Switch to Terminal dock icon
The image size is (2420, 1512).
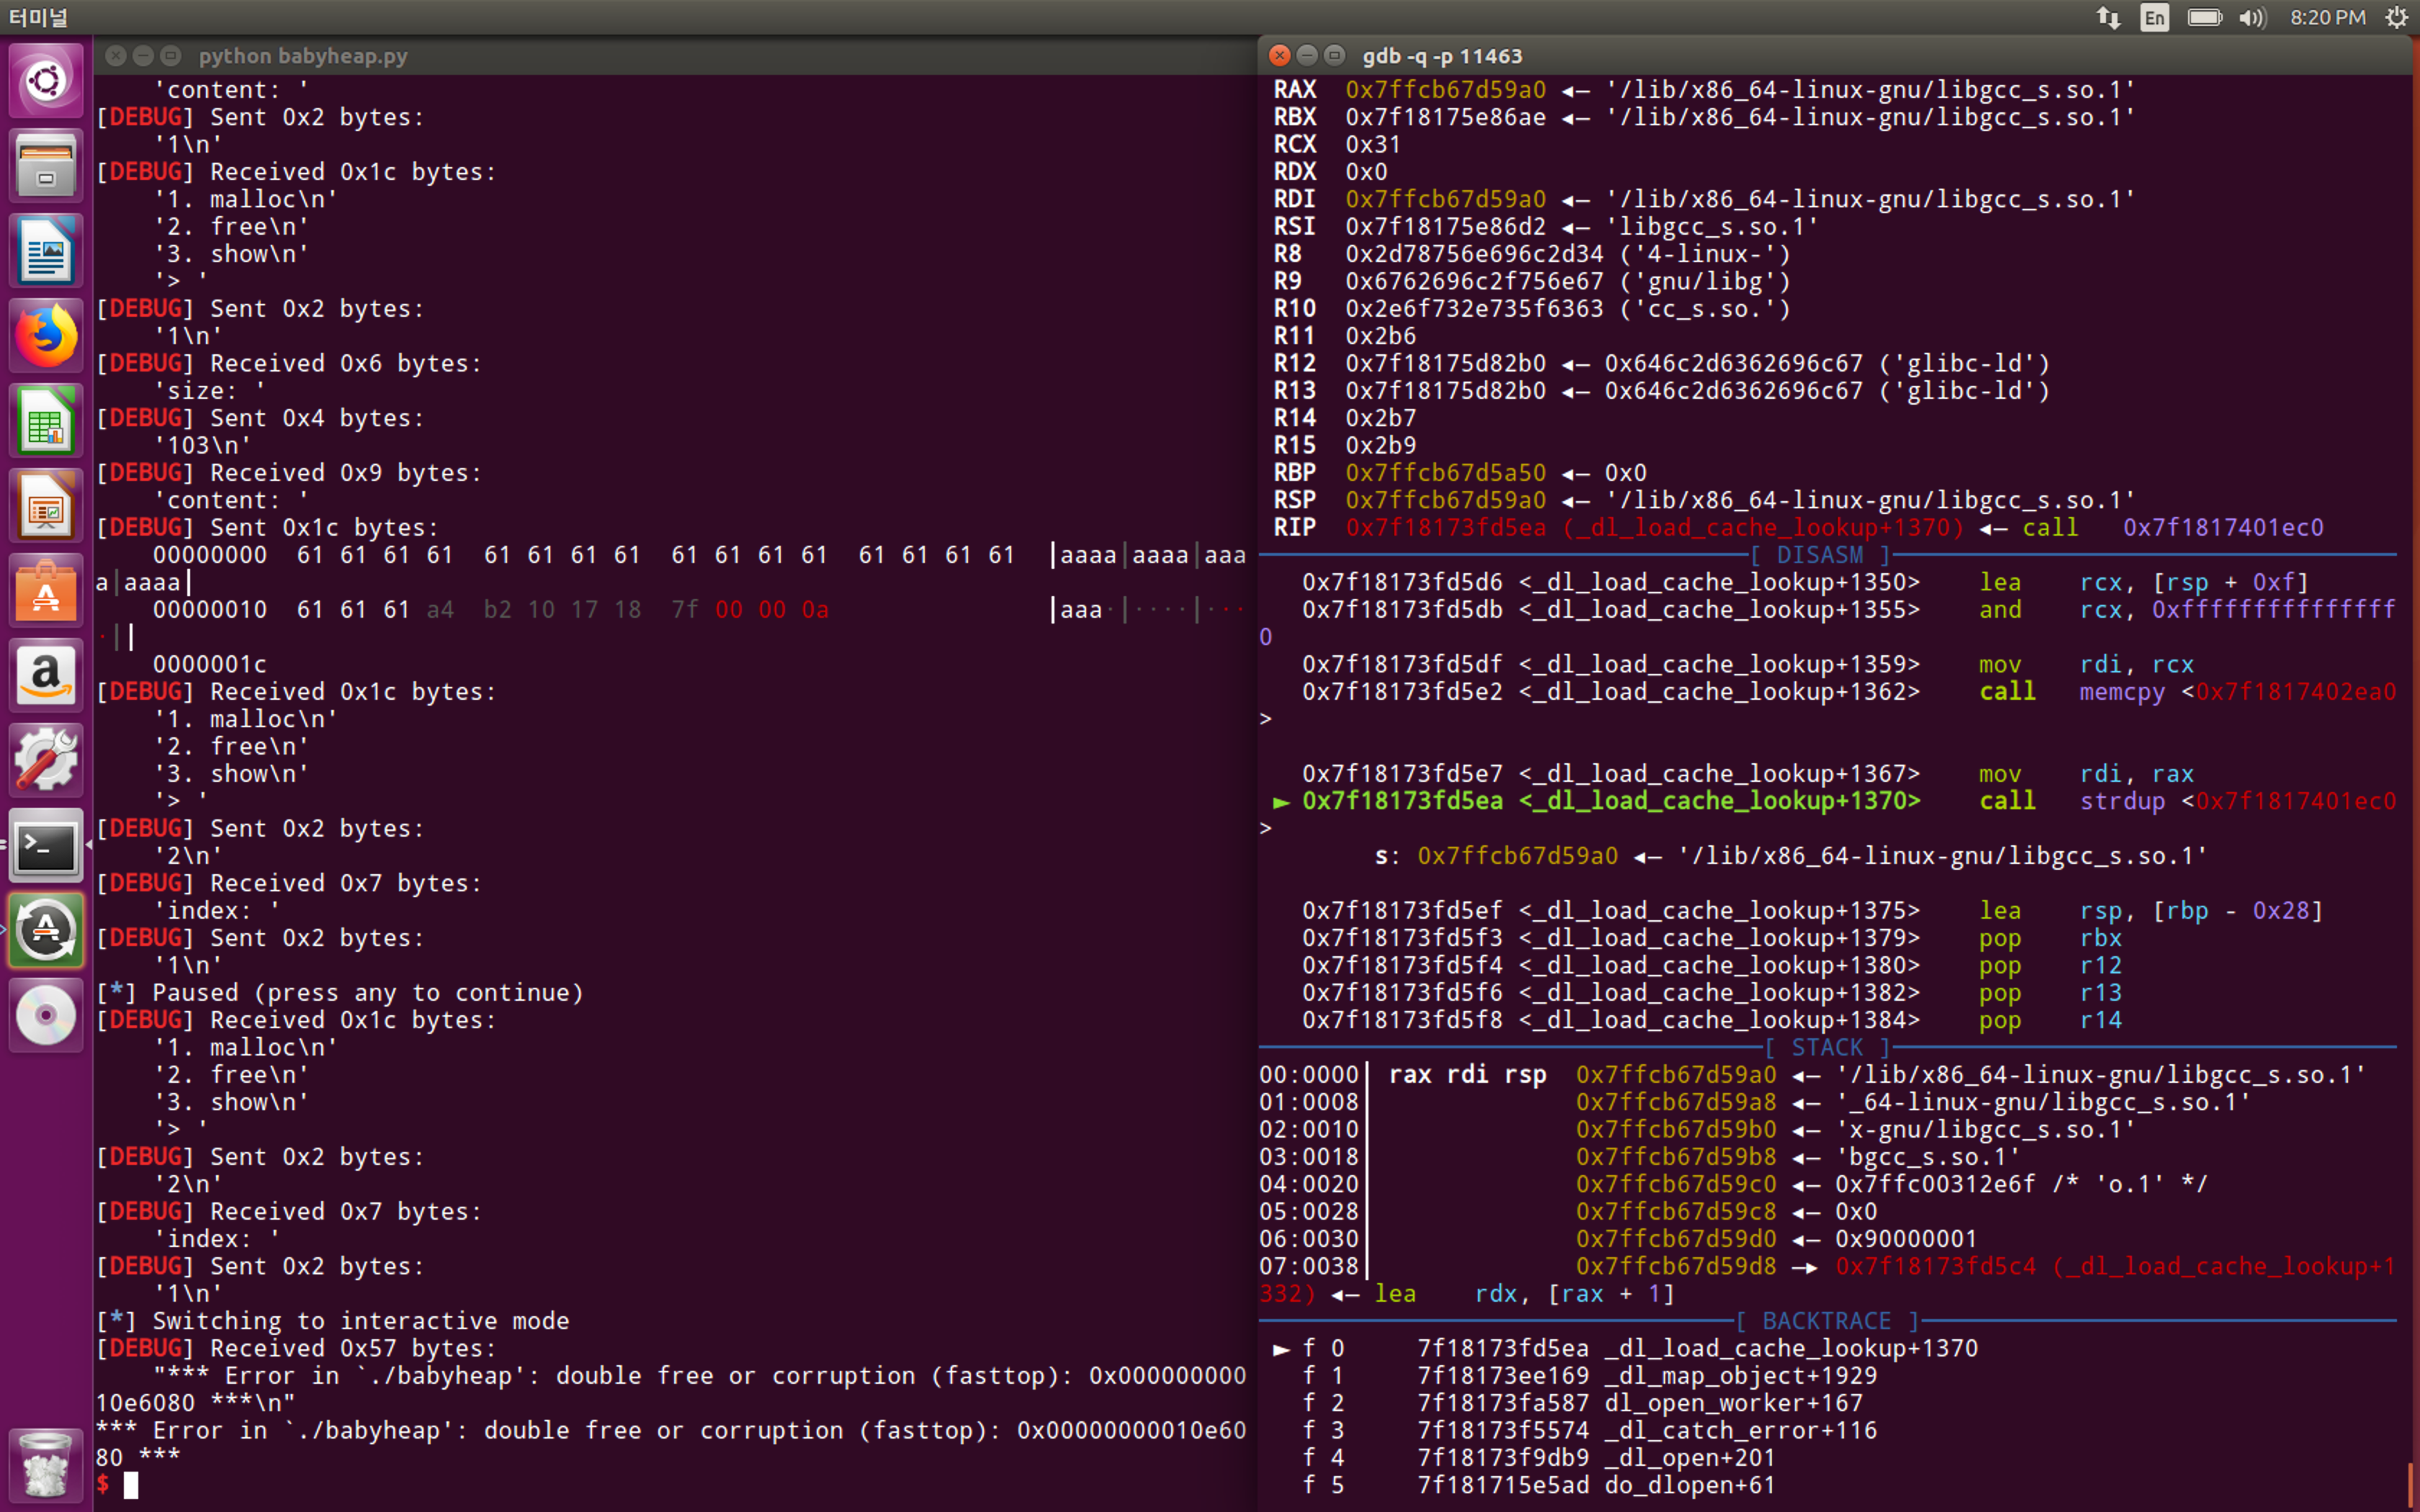pyautogui.click(x=46, y=846)
